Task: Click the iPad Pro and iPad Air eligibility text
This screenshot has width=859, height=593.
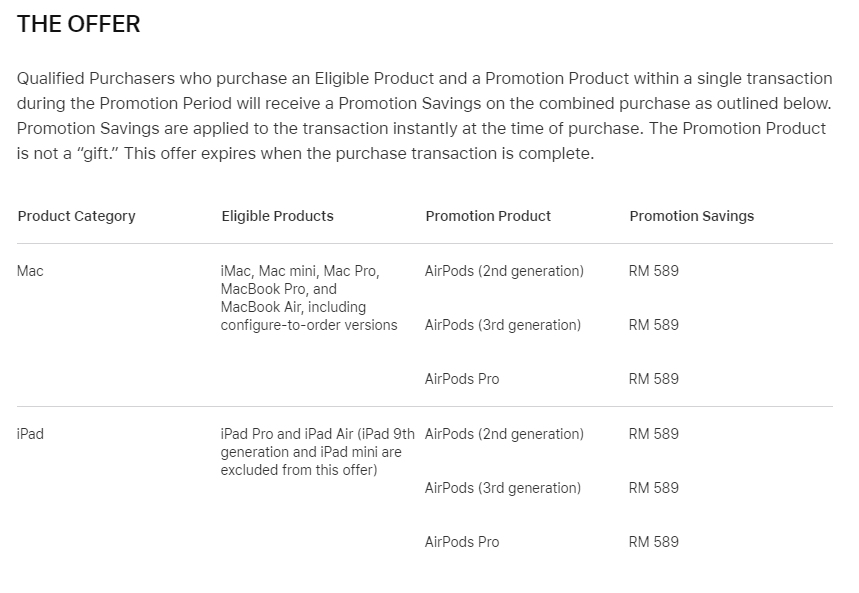Action: pos(316,452)
